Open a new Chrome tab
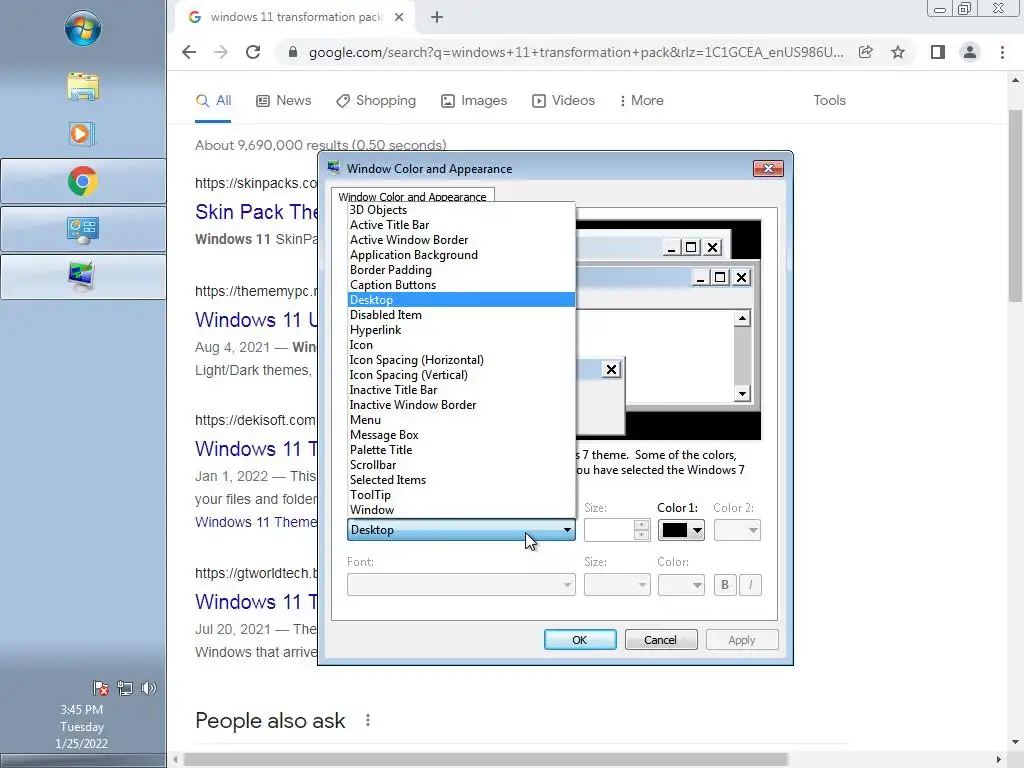The height and width of the screenshot is (768, 1024). [x=437, y=17]
